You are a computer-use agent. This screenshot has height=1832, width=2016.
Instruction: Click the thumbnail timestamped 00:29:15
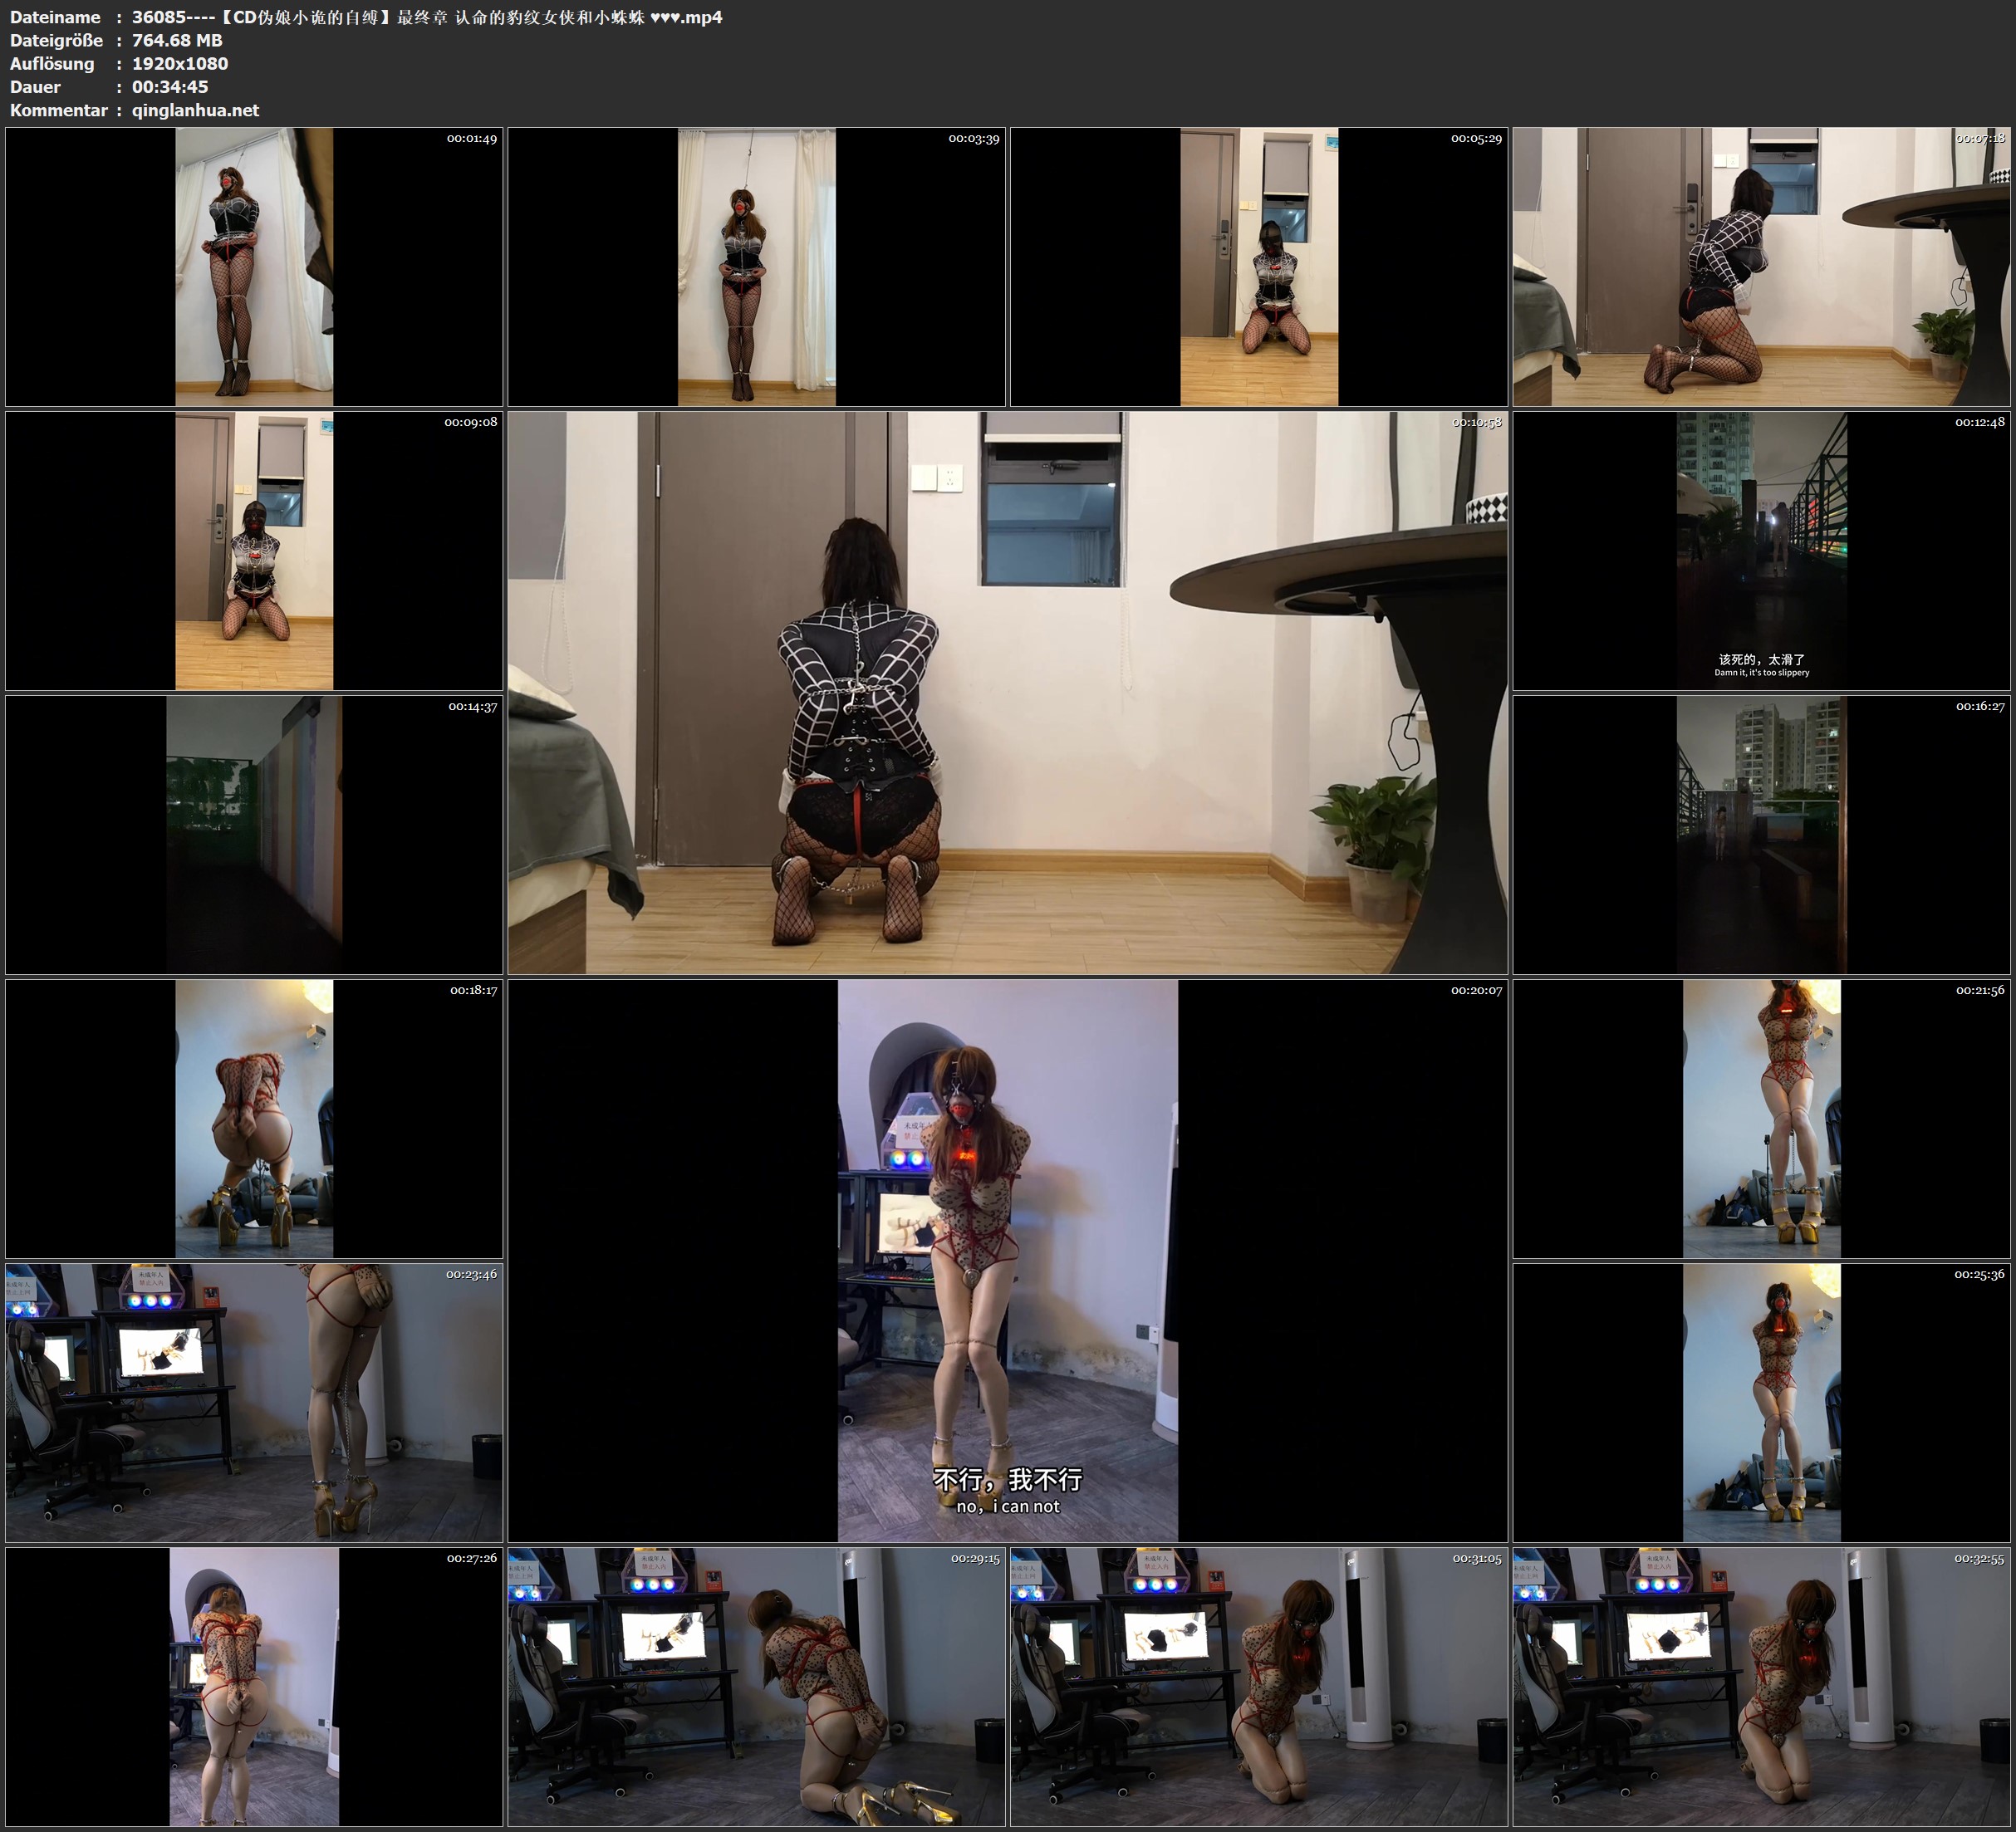(x=756, y=1686)
